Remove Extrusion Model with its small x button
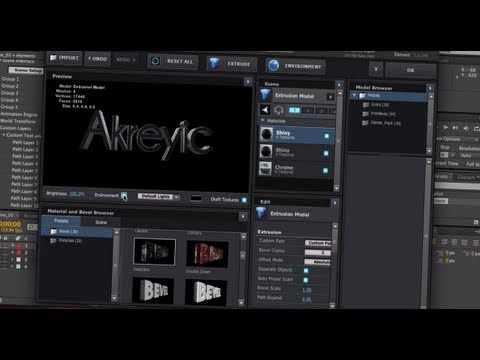480x360 pixels. click(x=330, y=97)
